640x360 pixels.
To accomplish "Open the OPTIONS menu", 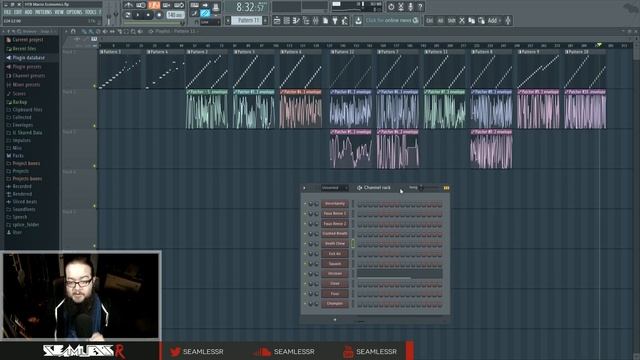I will pyautogui.click(x=74, y=13).
